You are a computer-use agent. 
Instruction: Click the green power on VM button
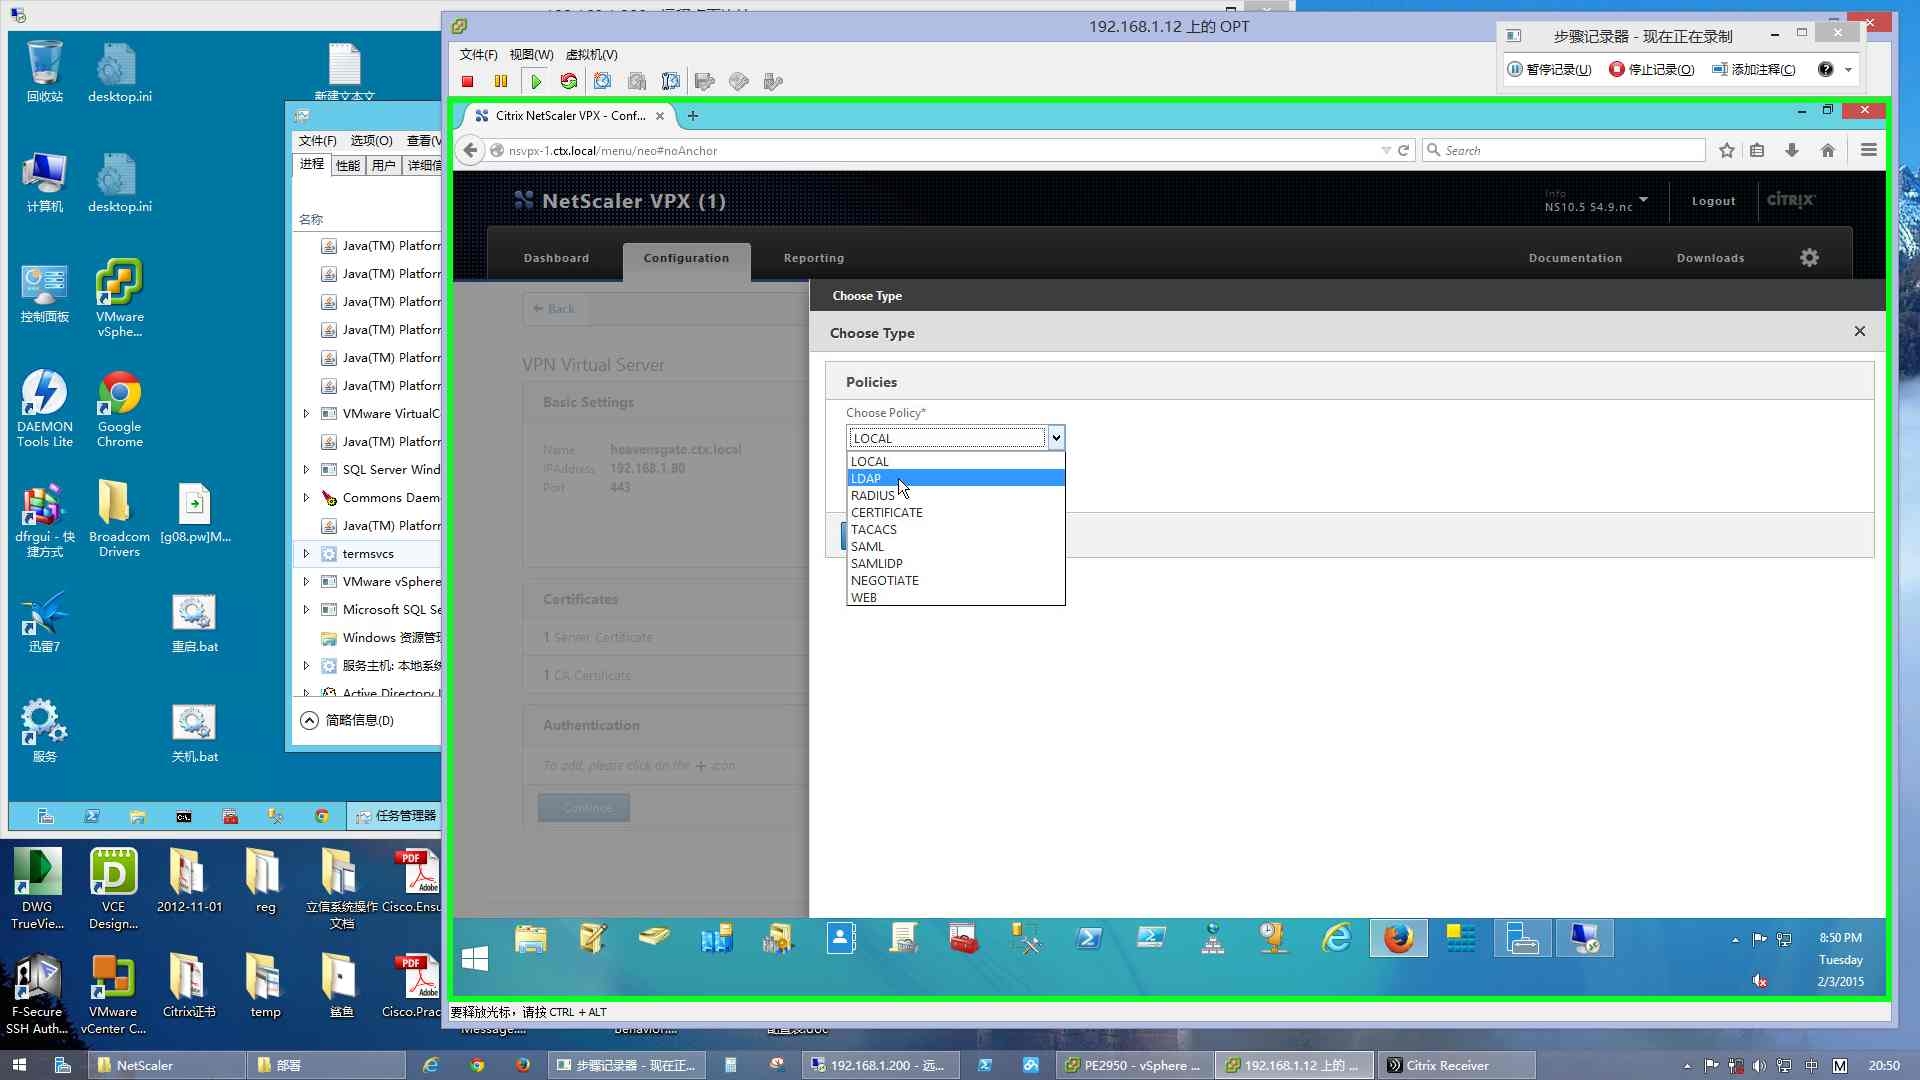point(536,82)
